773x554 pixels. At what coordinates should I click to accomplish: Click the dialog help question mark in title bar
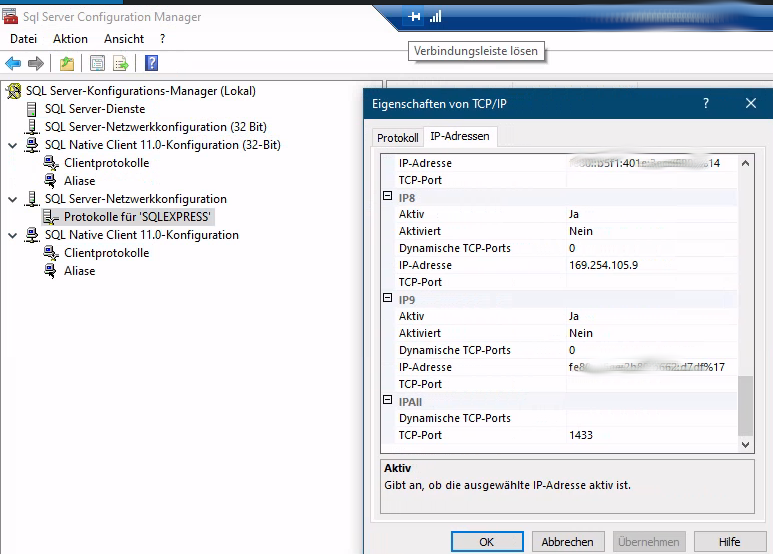706,103
